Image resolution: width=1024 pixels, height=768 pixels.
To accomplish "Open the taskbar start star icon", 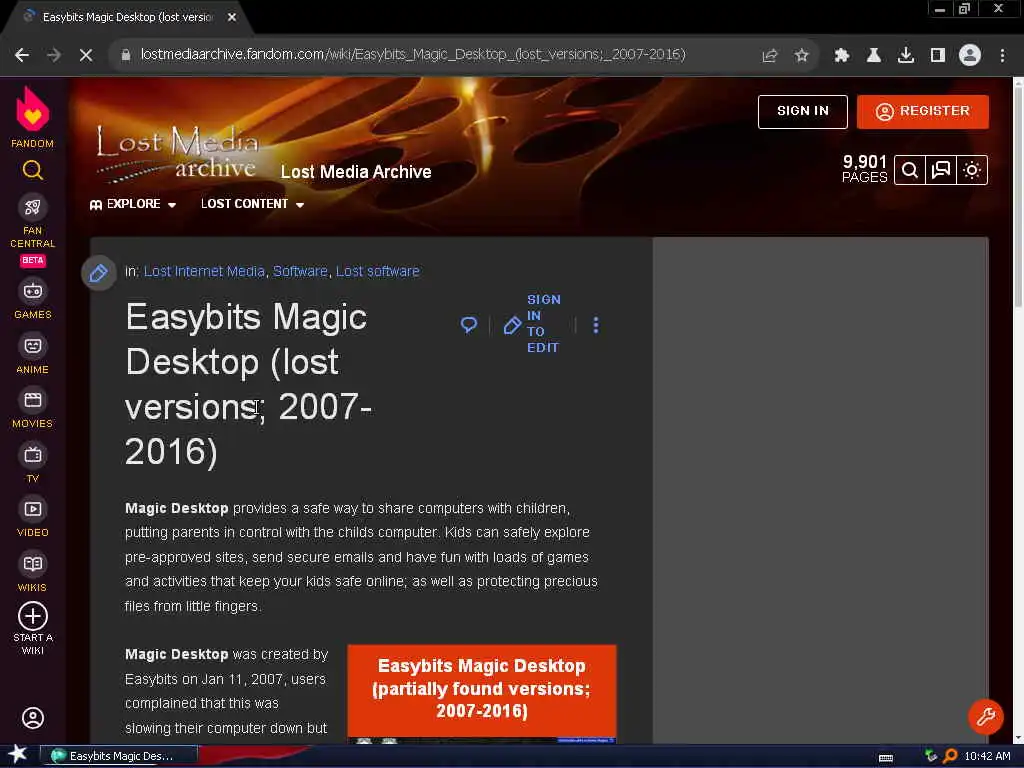I will coord(18,755).
